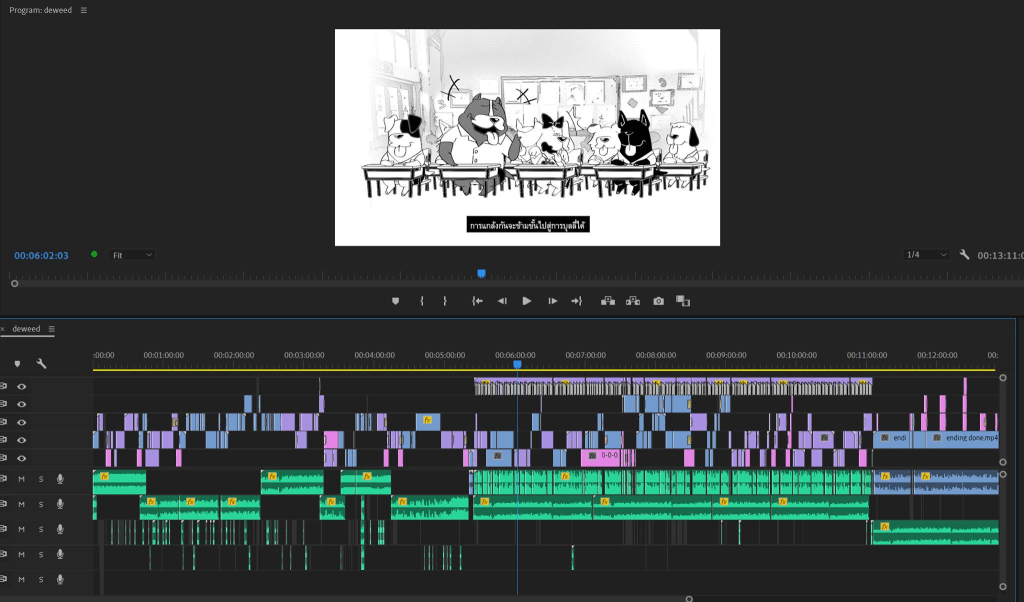Open timeline display settings wrench

pos(42,364)
